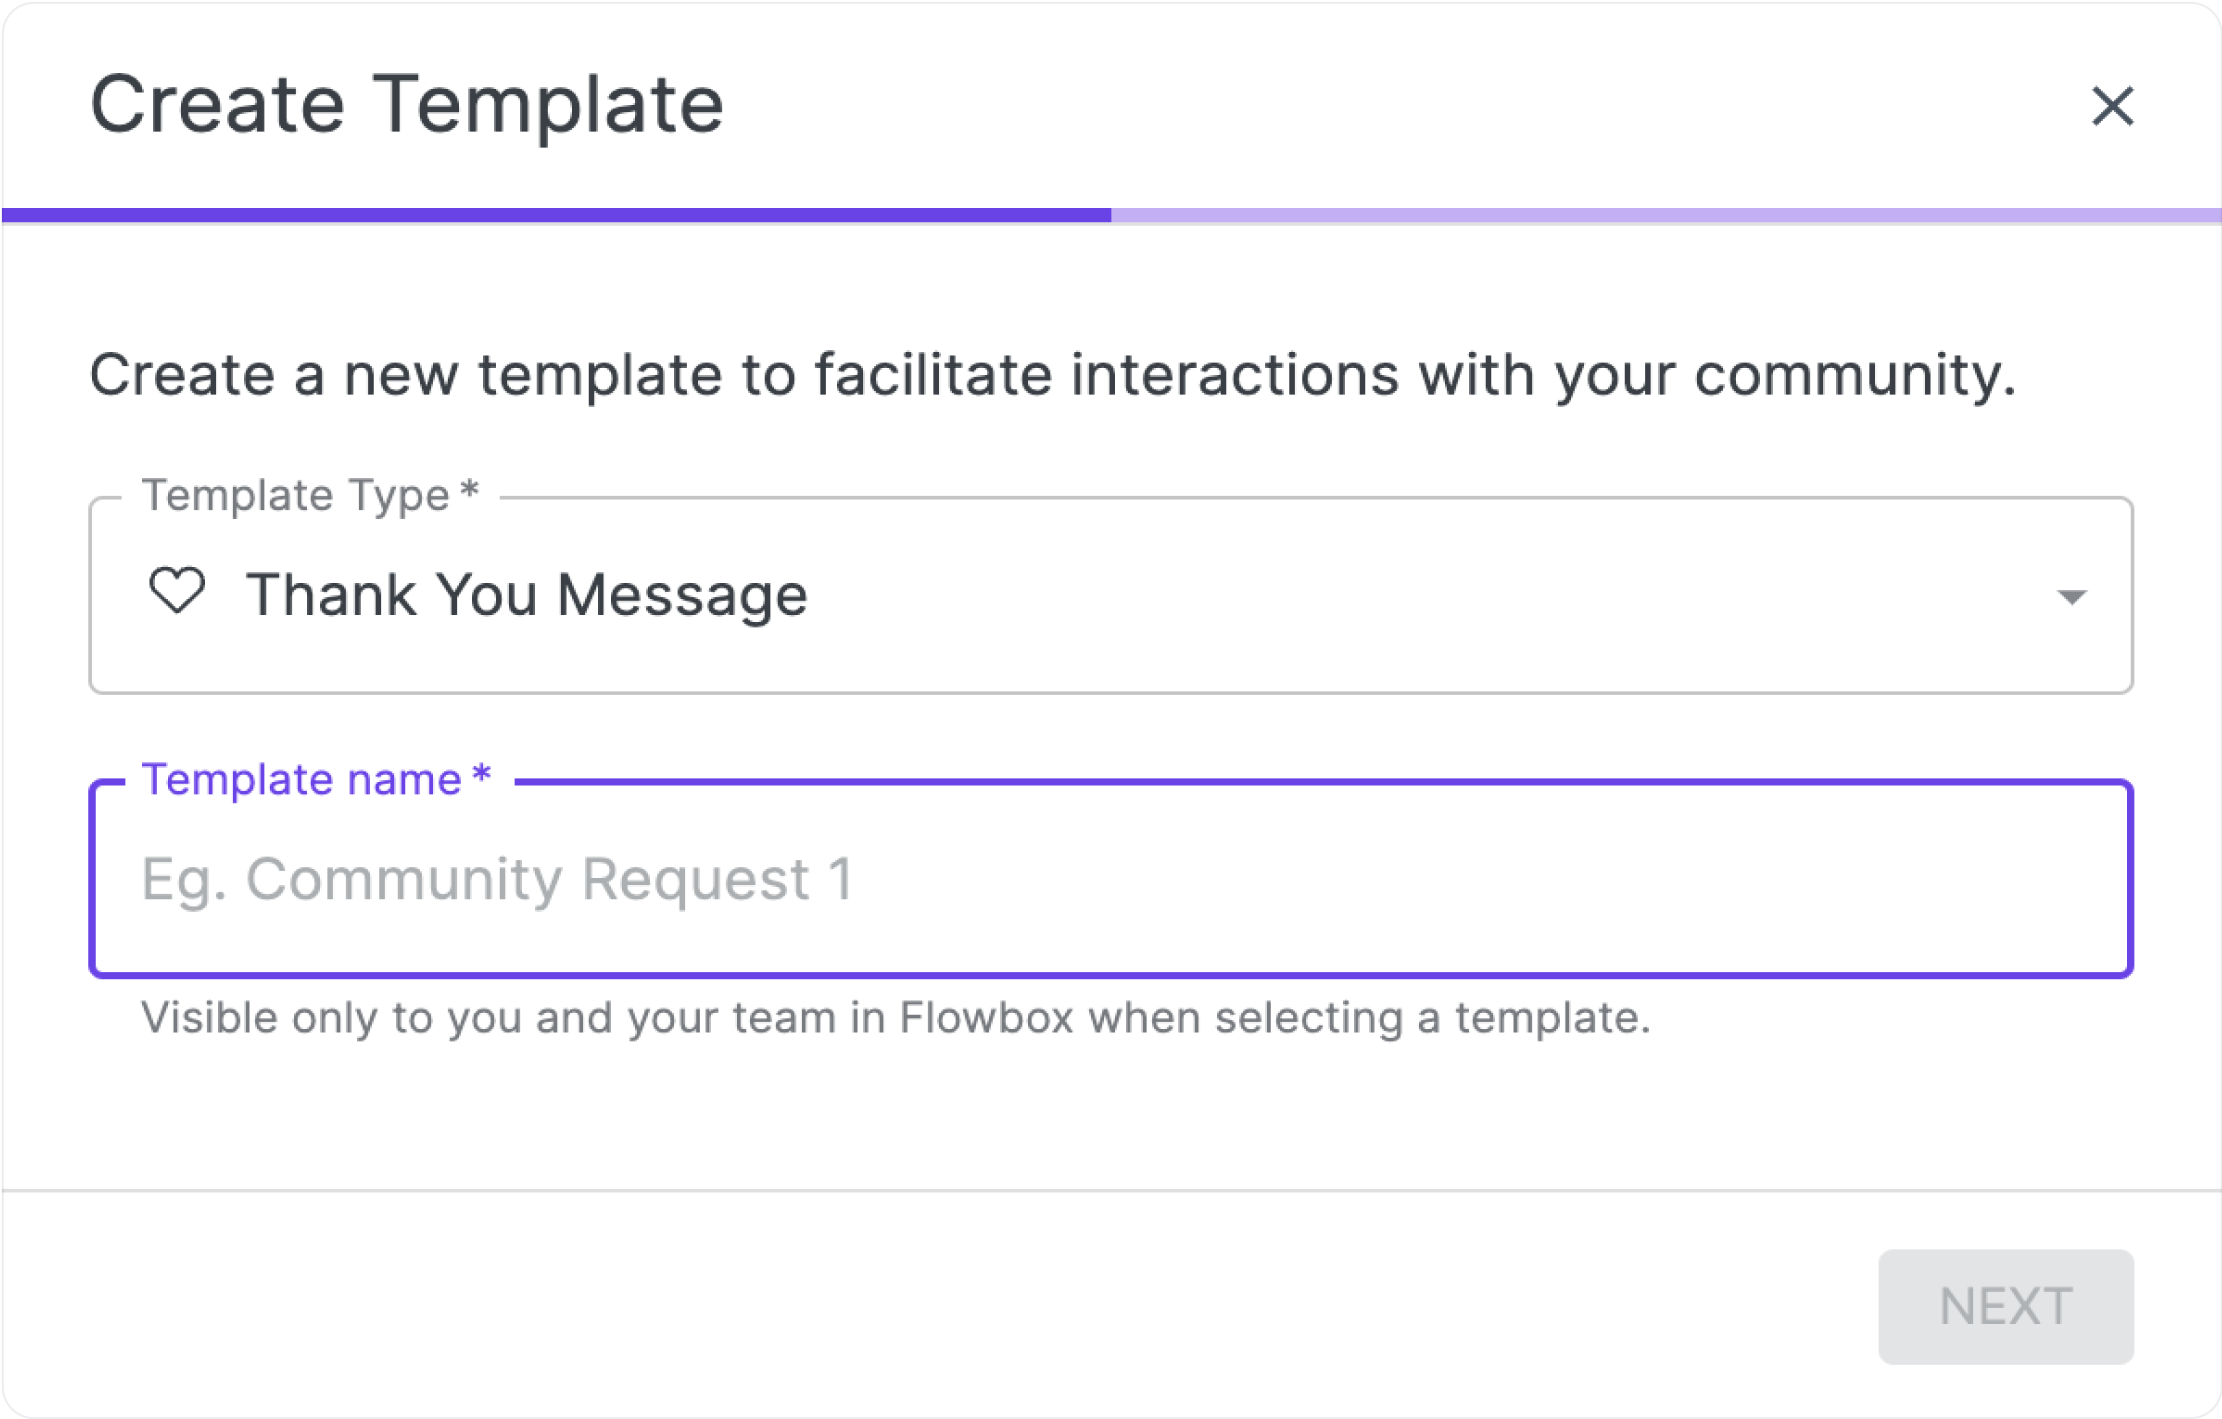Click the Template Type field label
Screen dimensions: 2222x1419
point(296,495)
